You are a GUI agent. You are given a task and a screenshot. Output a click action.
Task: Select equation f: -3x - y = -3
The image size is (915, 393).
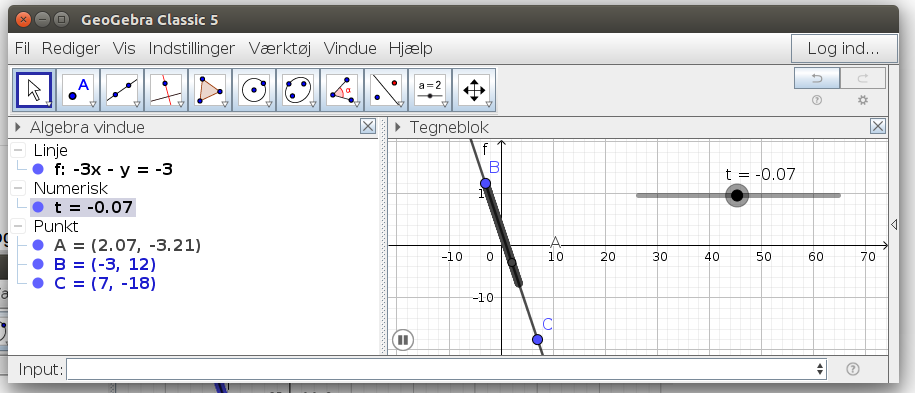coord(113,169)
